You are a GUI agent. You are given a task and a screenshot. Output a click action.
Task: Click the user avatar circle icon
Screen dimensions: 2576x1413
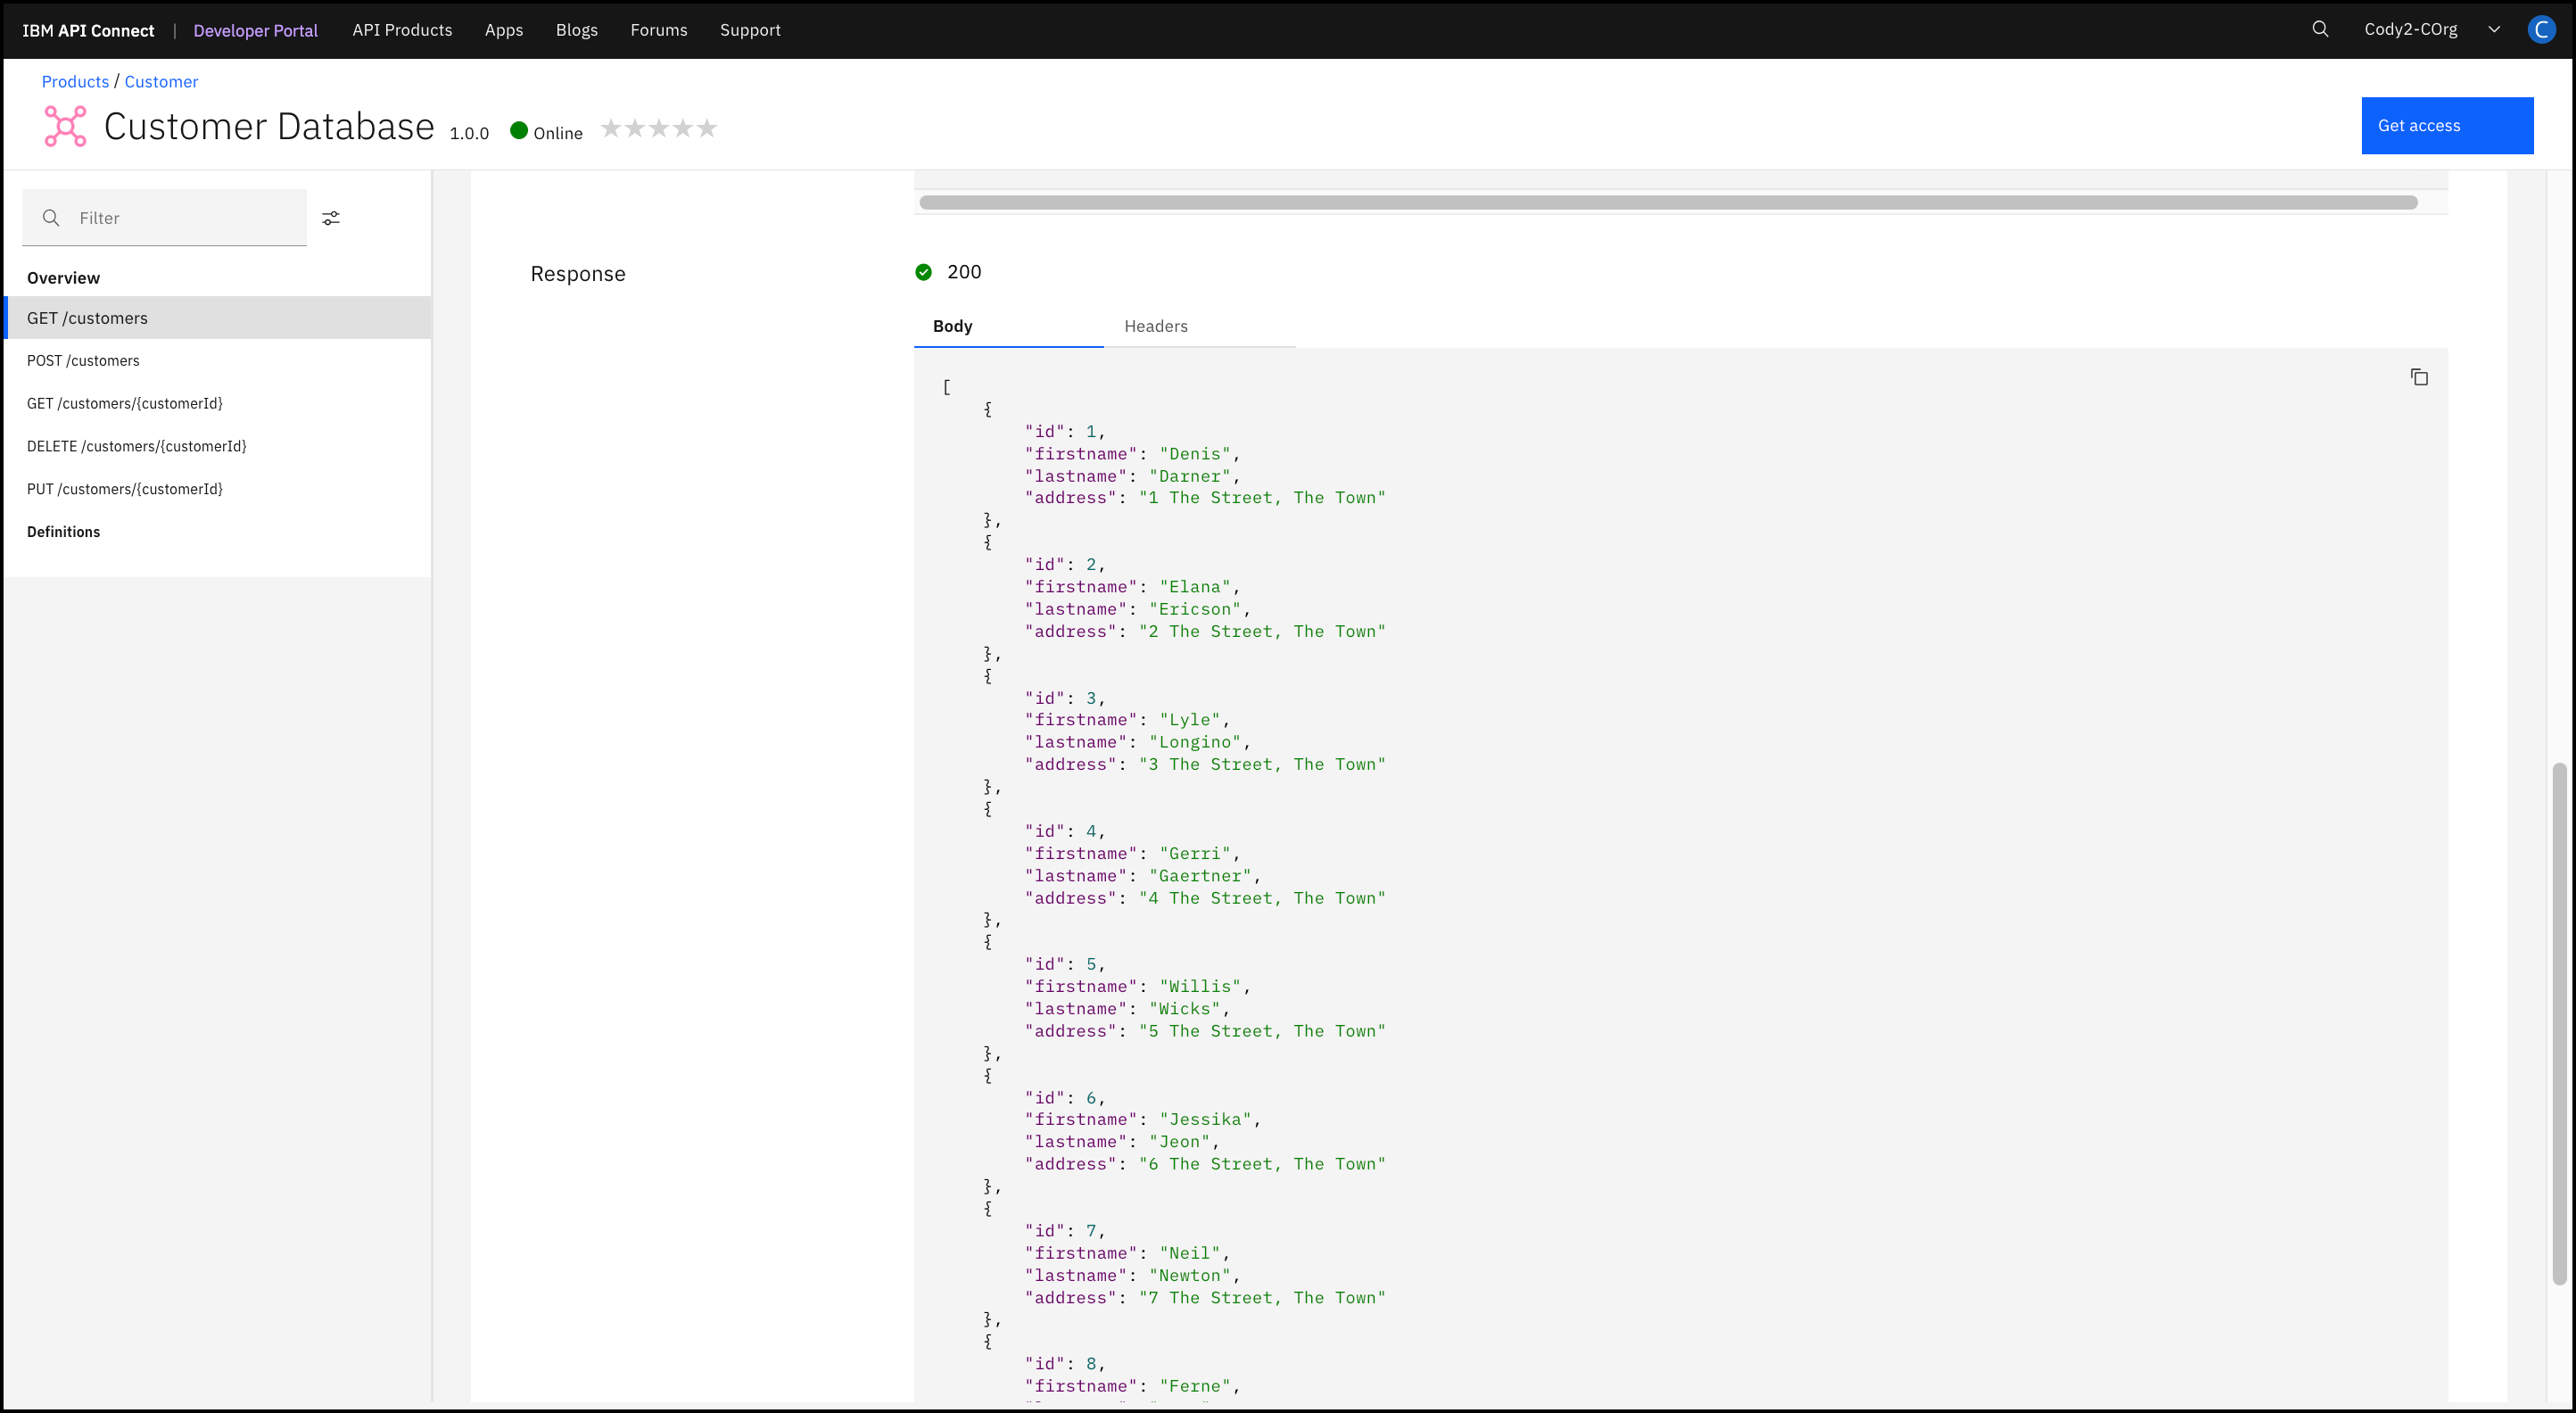2541,29
